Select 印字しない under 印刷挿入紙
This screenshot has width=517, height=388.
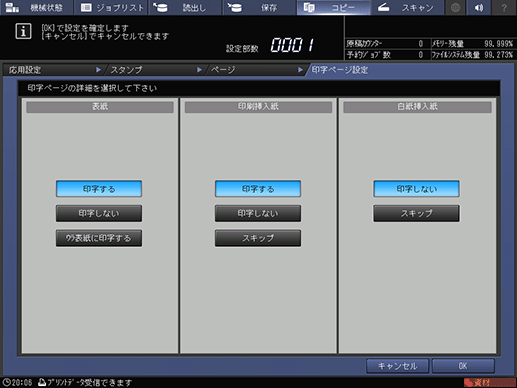point(258,213)
